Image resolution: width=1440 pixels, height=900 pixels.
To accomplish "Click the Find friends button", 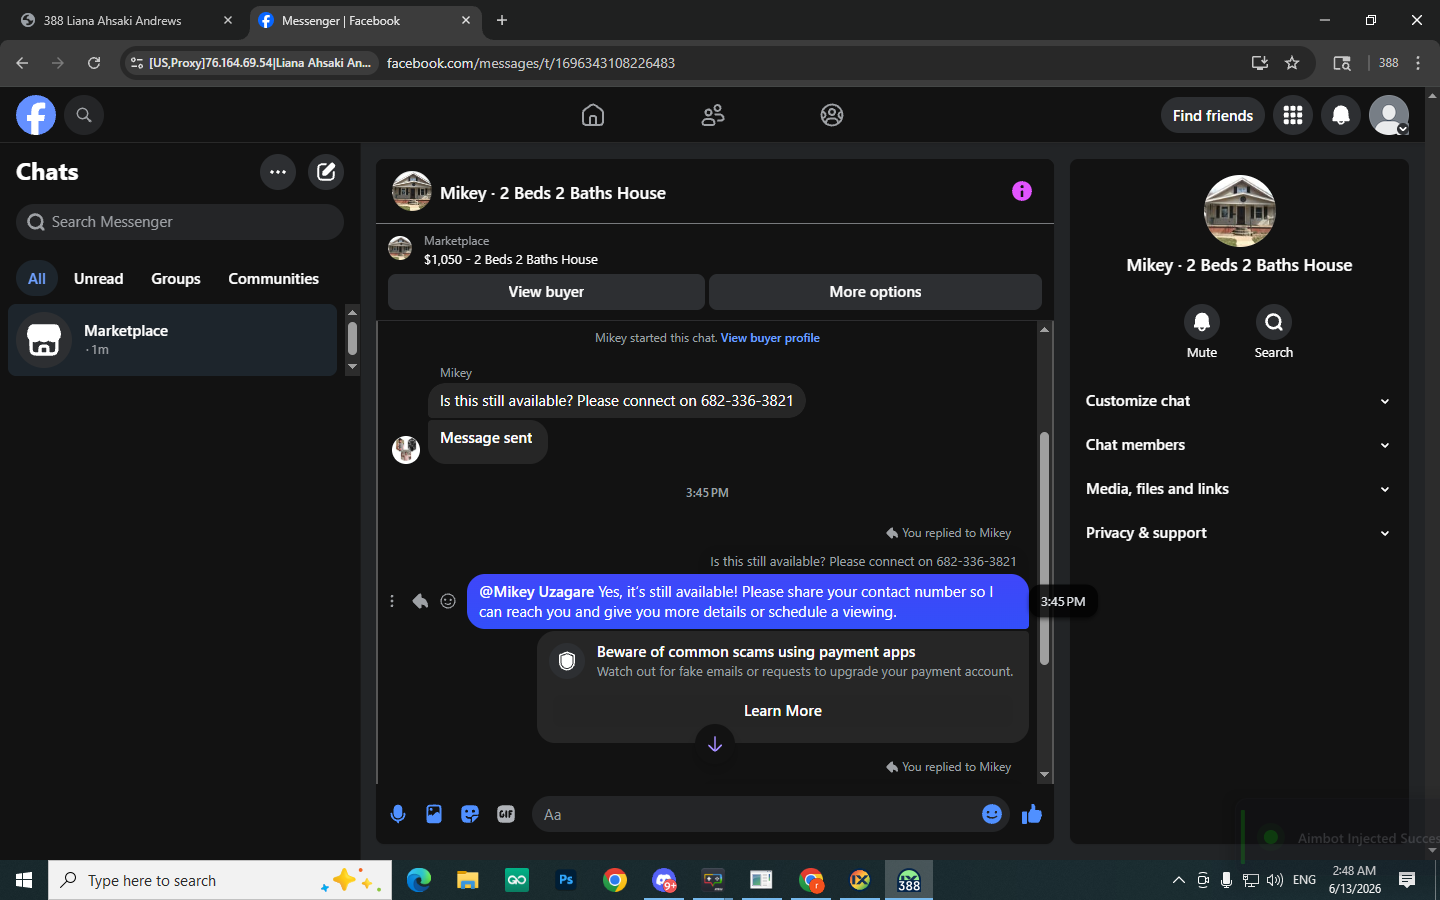I will click(1213, 115).
